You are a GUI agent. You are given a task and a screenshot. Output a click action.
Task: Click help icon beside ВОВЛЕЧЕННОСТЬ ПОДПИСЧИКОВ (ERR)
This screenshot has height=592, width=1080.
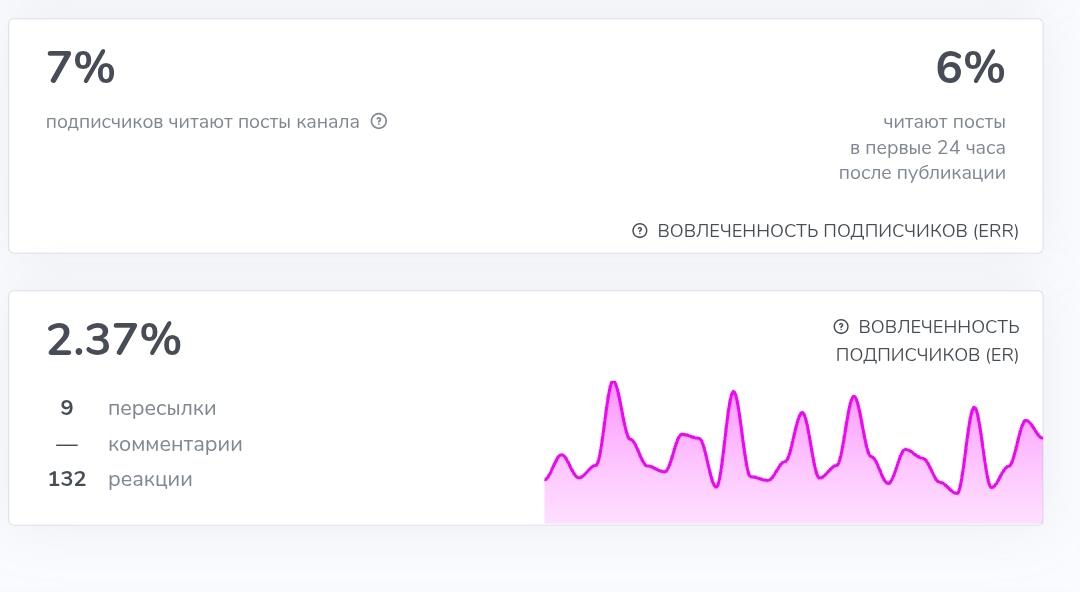(640, 231)
